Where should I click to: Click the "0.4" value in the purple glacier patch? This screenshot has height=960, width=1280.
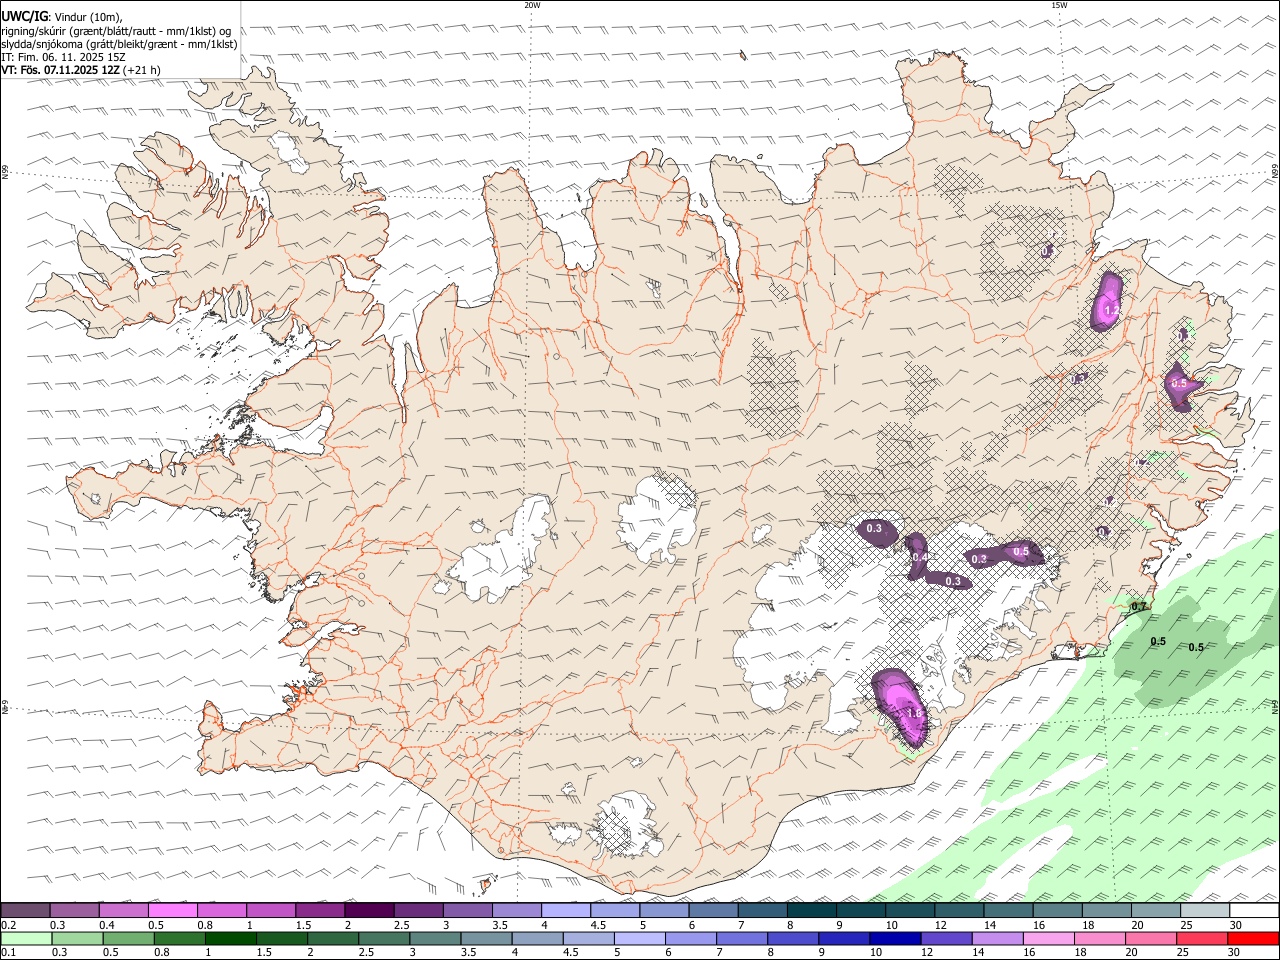[918, 557]
